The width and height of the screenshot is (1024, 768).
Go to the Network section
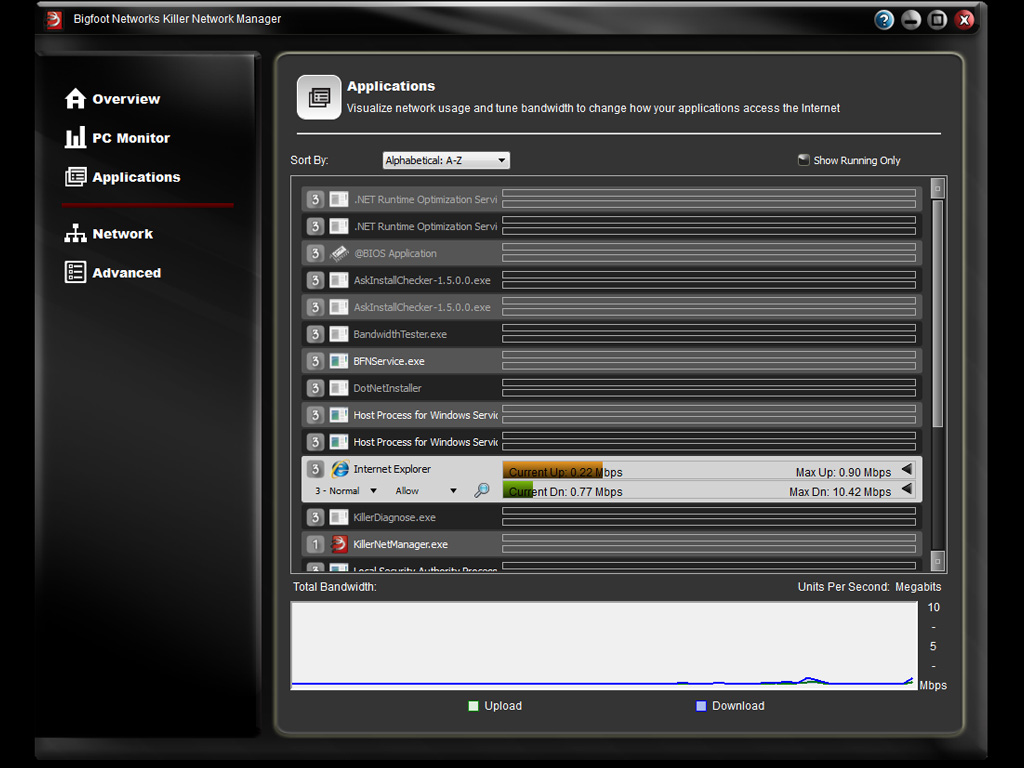pyautogui.click(x=122, y=234)
